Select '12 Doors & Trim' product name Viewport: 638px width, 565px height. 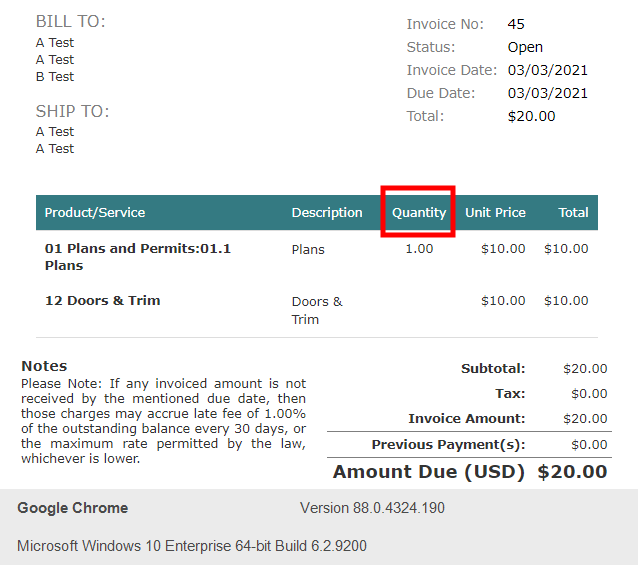pyautogui.click(x=103, y=301)
